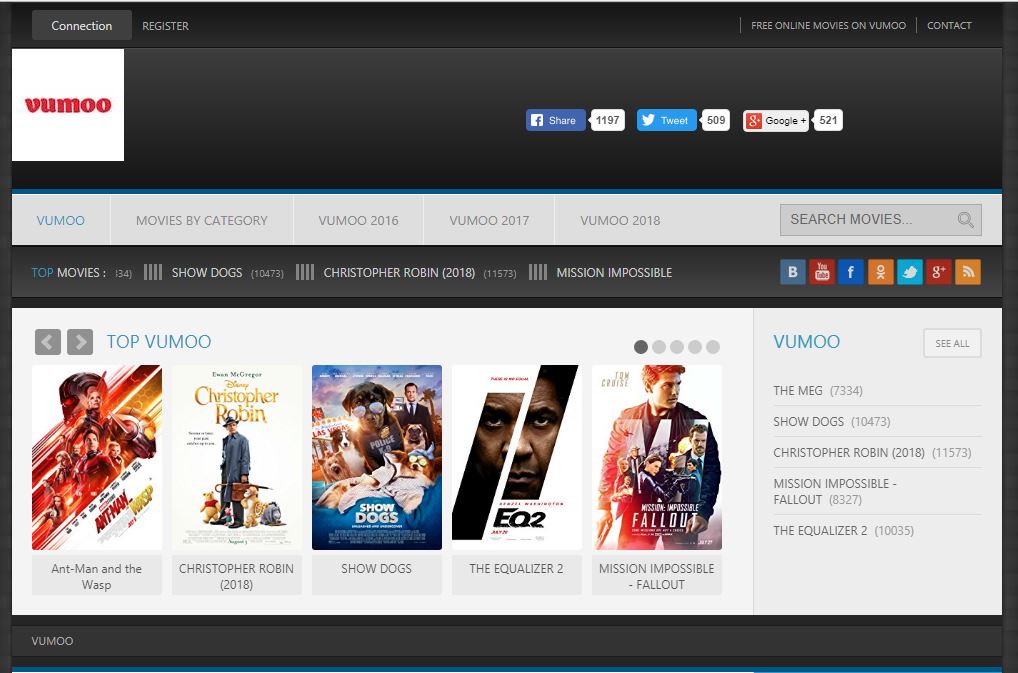Select the first carousel pagination dot
Image resolution: width=1018 pixels, height=673 pixels.
pos(641,347)
